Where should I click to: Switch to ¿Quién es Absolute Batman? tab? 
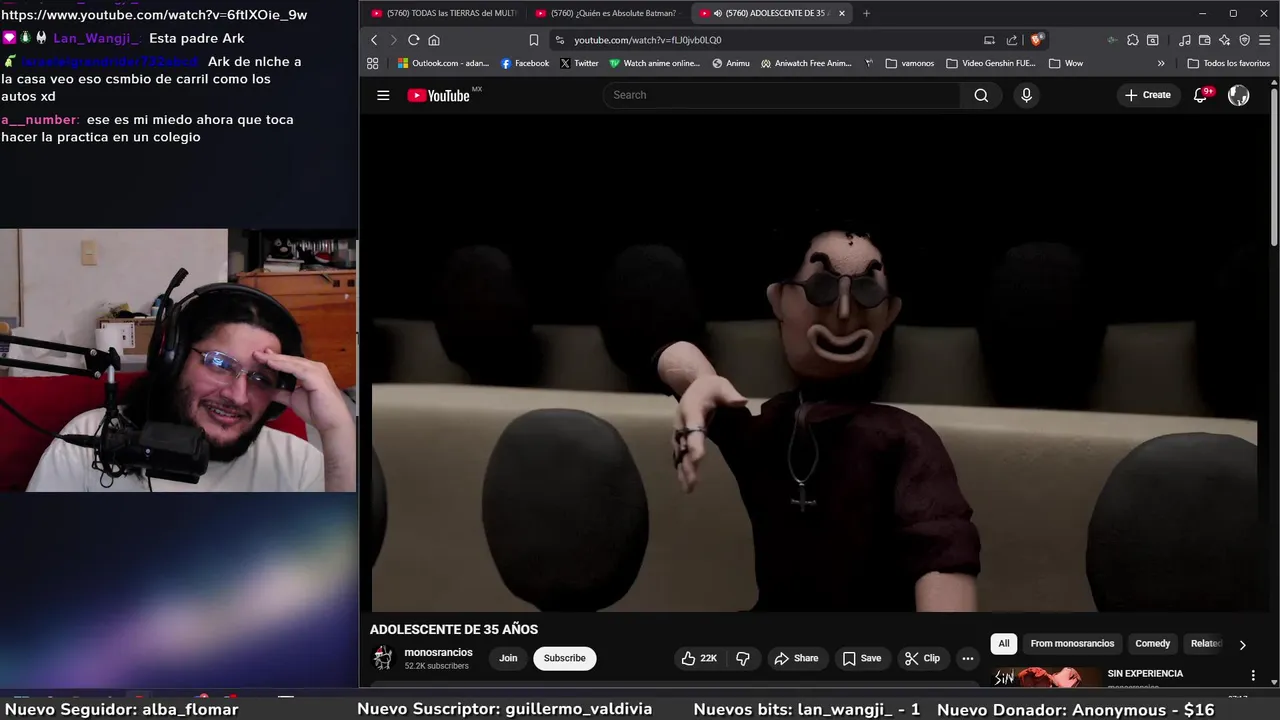click(606, 13)
